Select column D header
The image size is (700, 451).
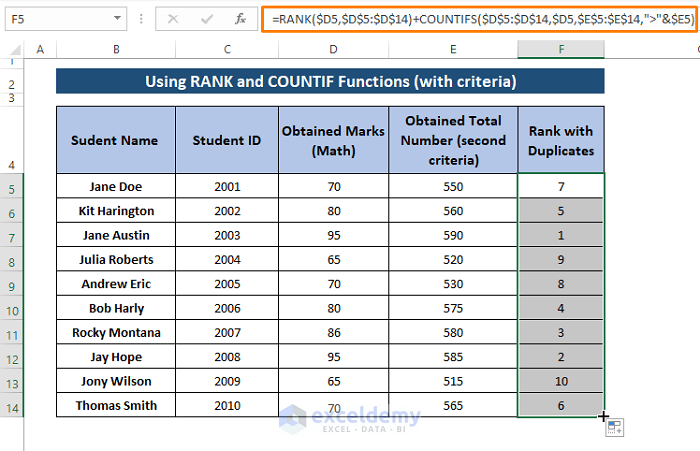pyautogui.click(x=333, y=49)
